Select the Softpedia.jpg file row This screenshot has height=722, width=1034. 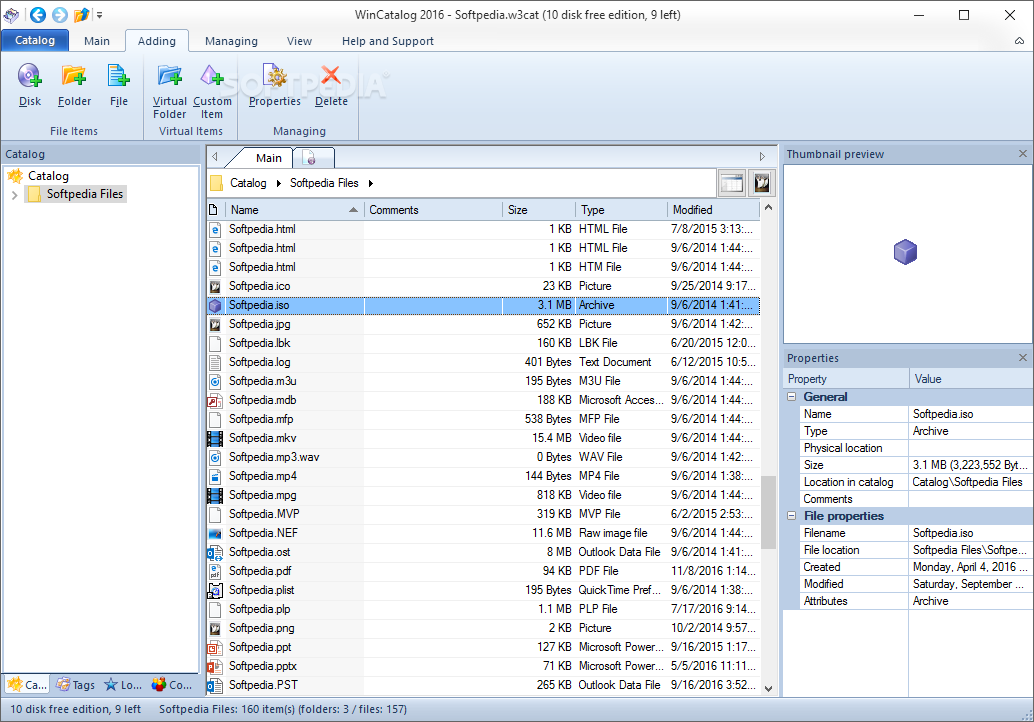coord(483,324)
